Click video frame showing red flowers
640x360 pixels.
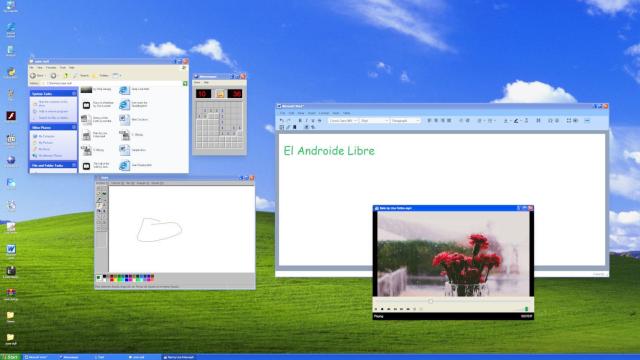(453, 254)
